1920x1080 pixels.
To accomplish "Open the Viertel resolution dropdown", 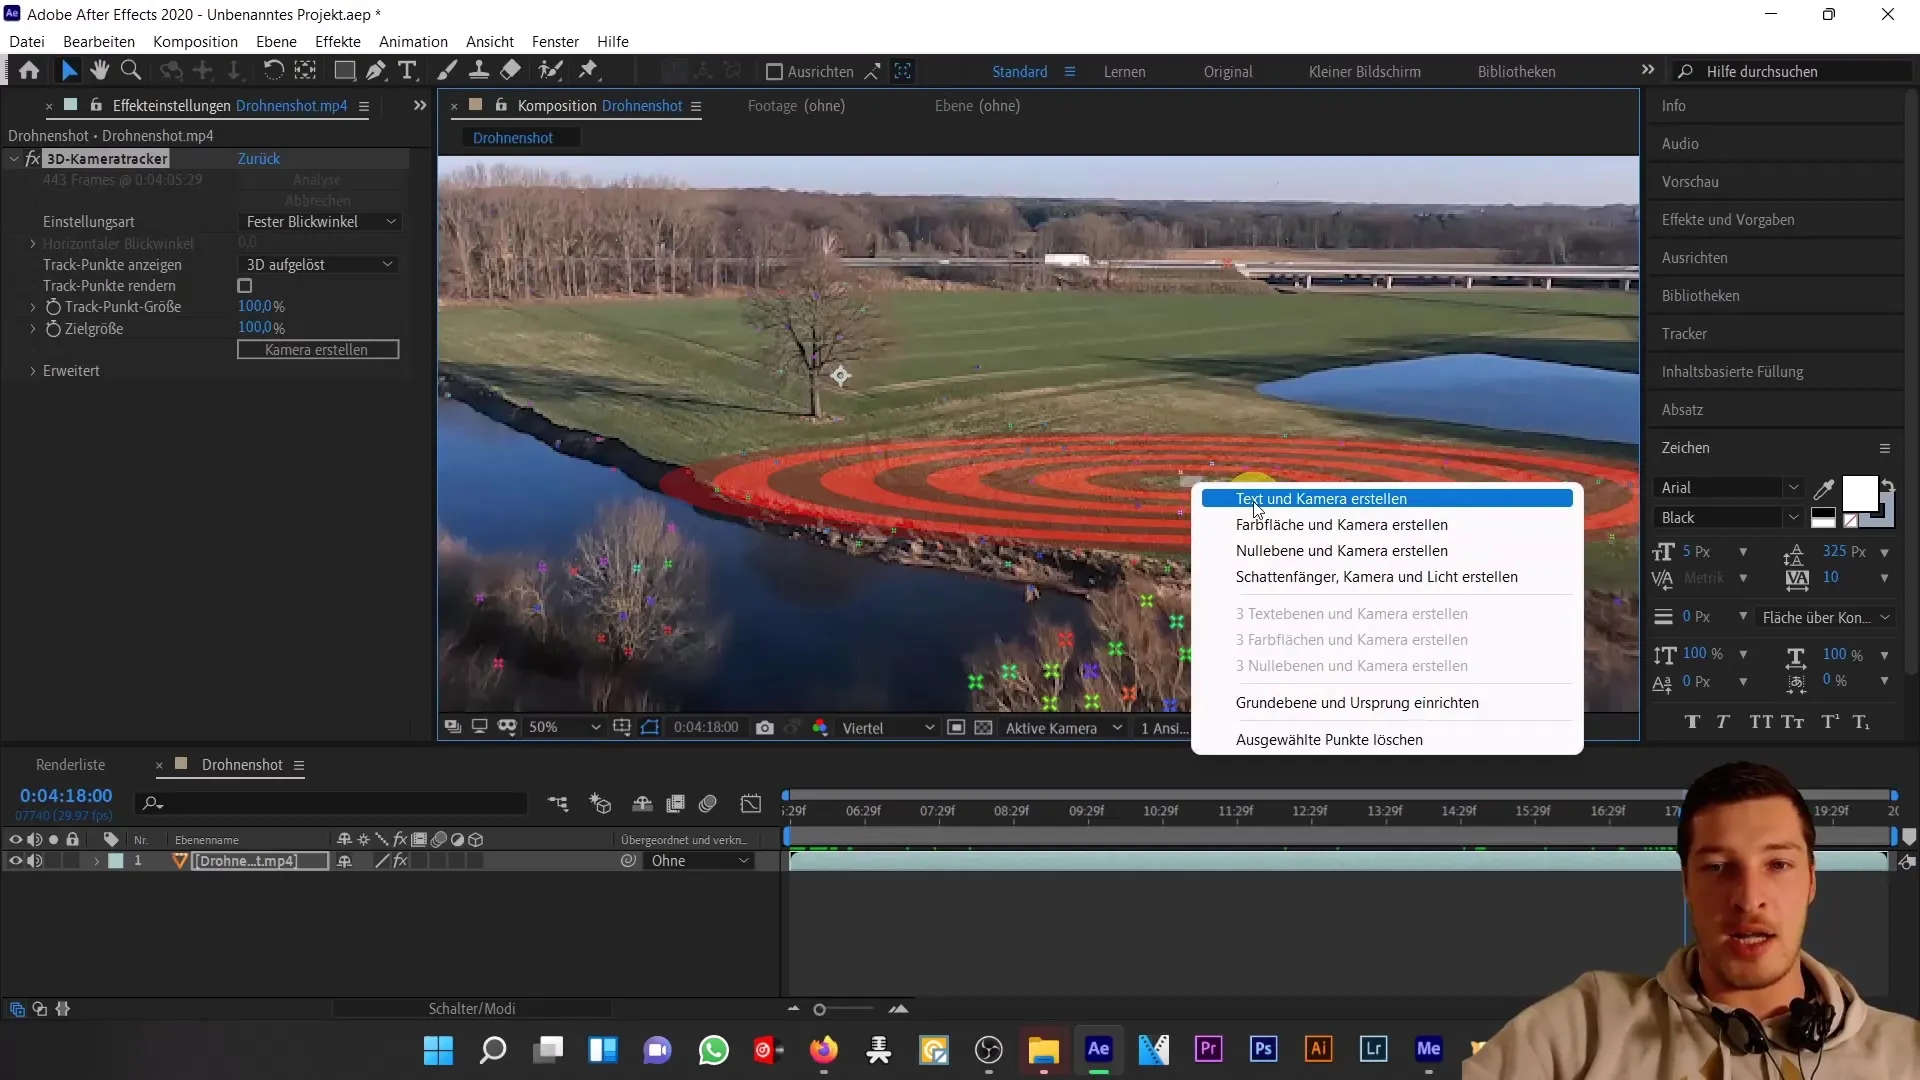I will click(888, 728).
